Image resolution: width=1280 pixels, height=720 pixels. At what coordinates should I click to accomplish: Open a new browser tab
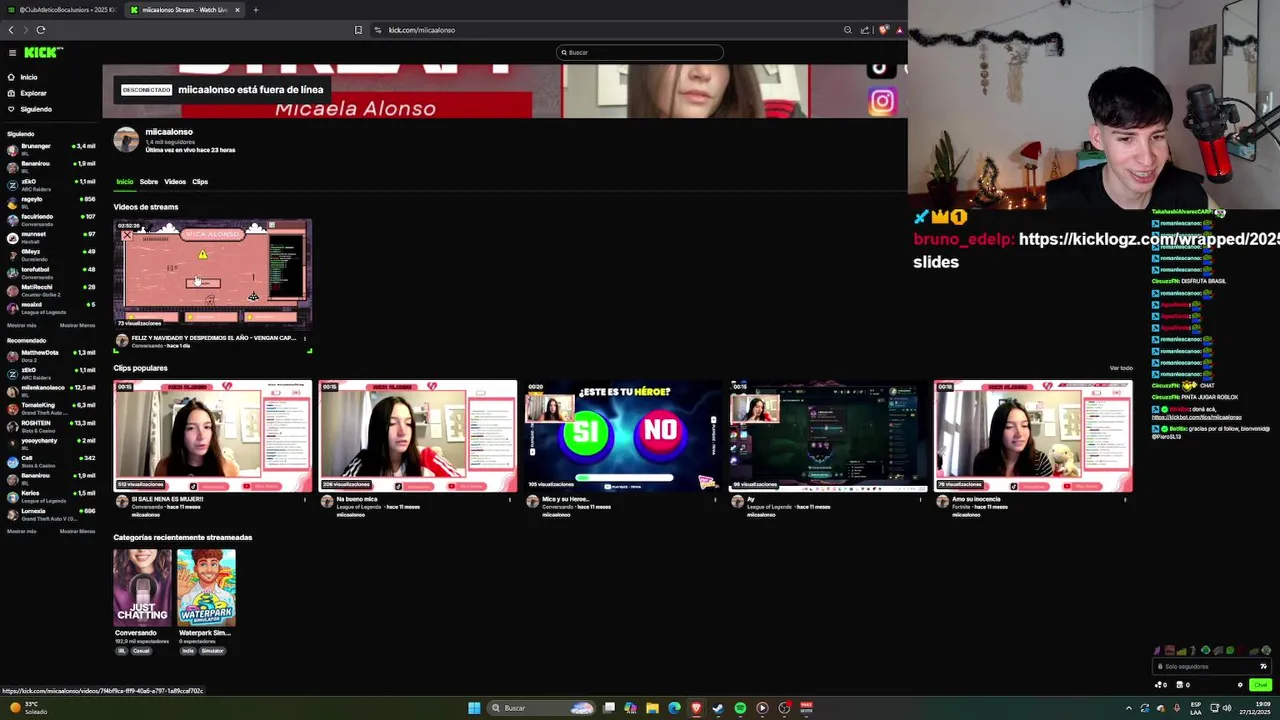(256, 10)
